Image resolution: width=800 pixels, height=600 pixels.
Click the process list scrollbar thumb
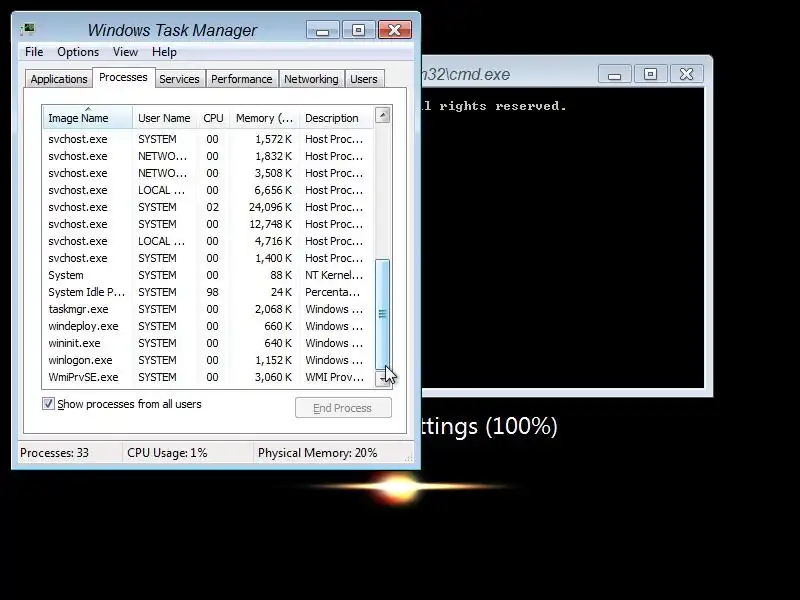[x=383, y=314]
